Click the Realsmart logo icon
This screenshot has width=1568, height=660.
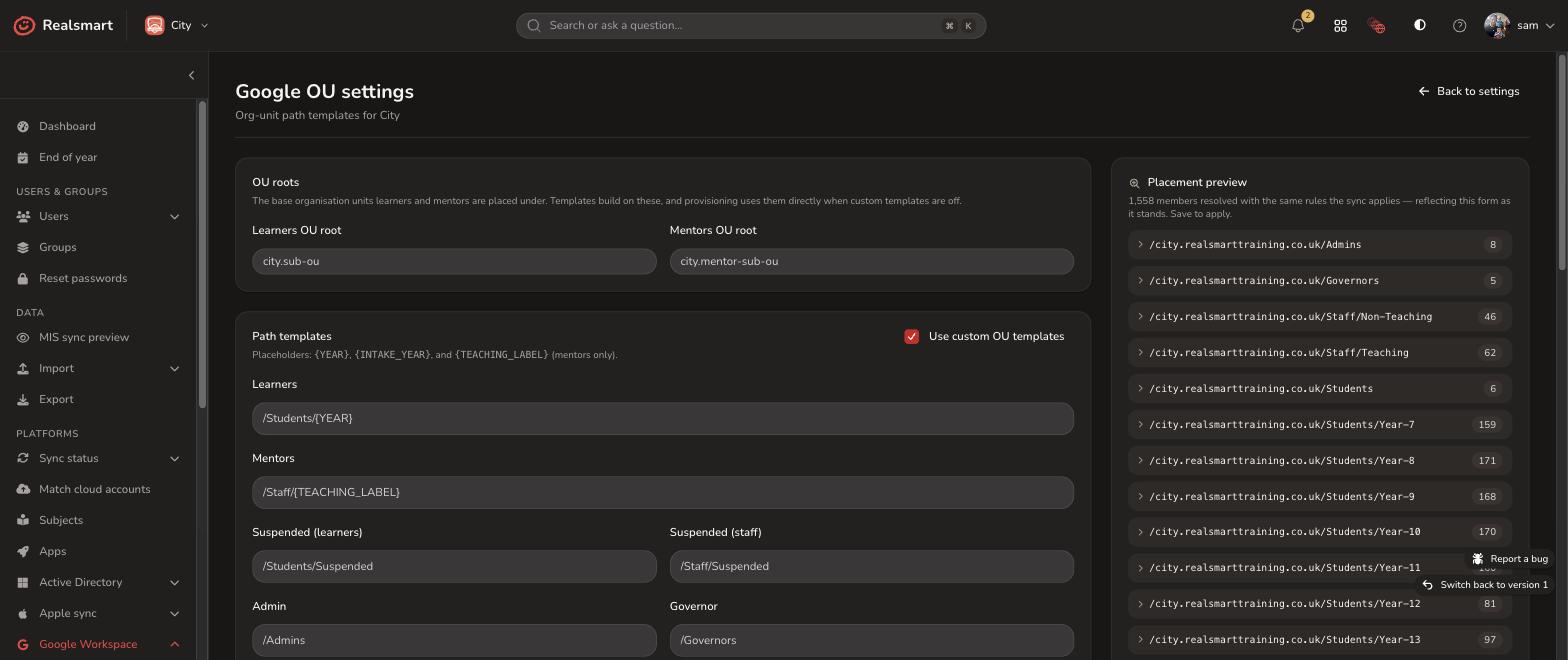tap(24, 25)
